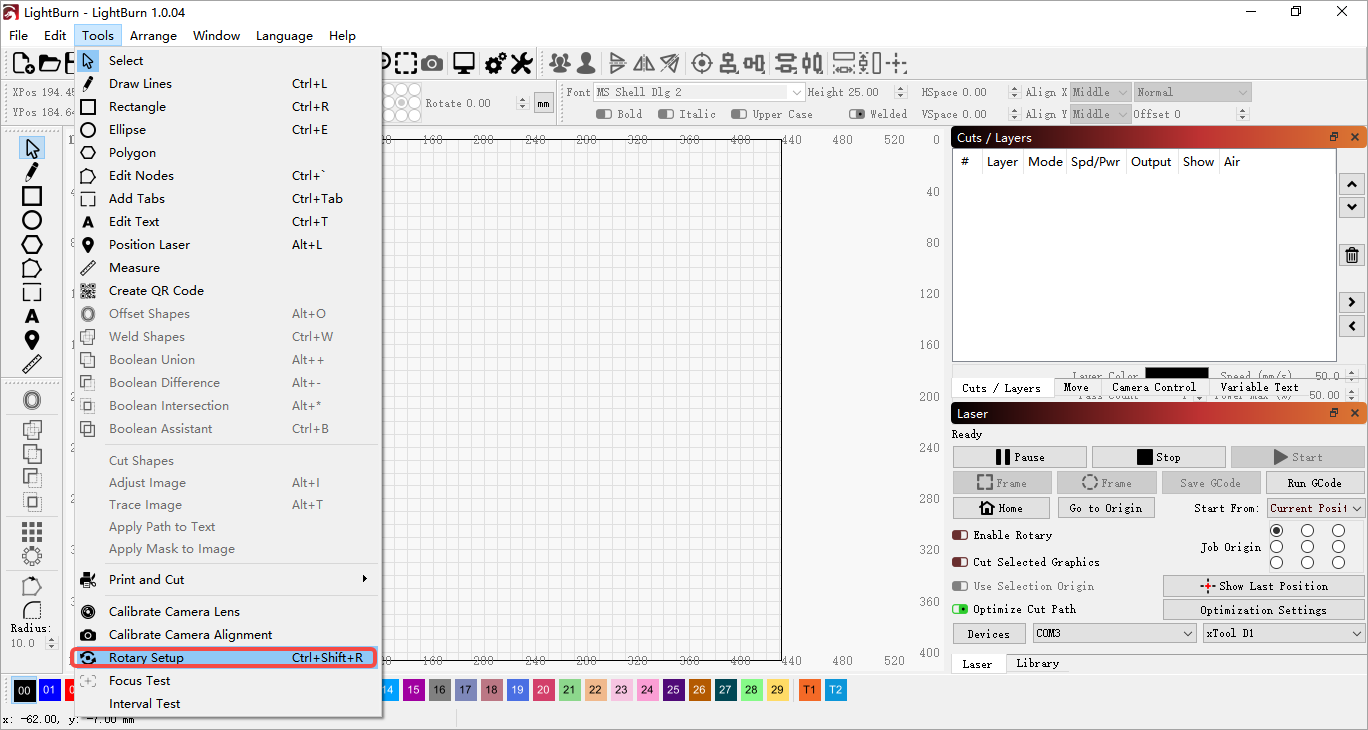Open settings with the gears icon
This screenshot has width=1368, height=730.
tap(495, 63)
